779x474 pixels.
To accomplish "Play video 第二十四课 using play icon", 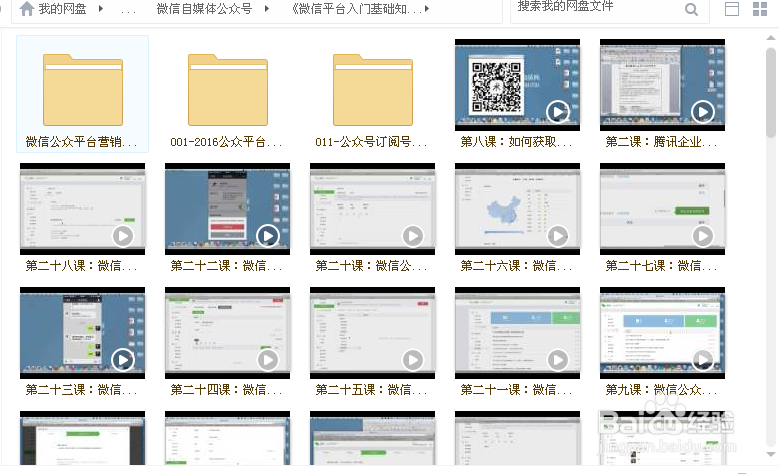I will (268, 360).
